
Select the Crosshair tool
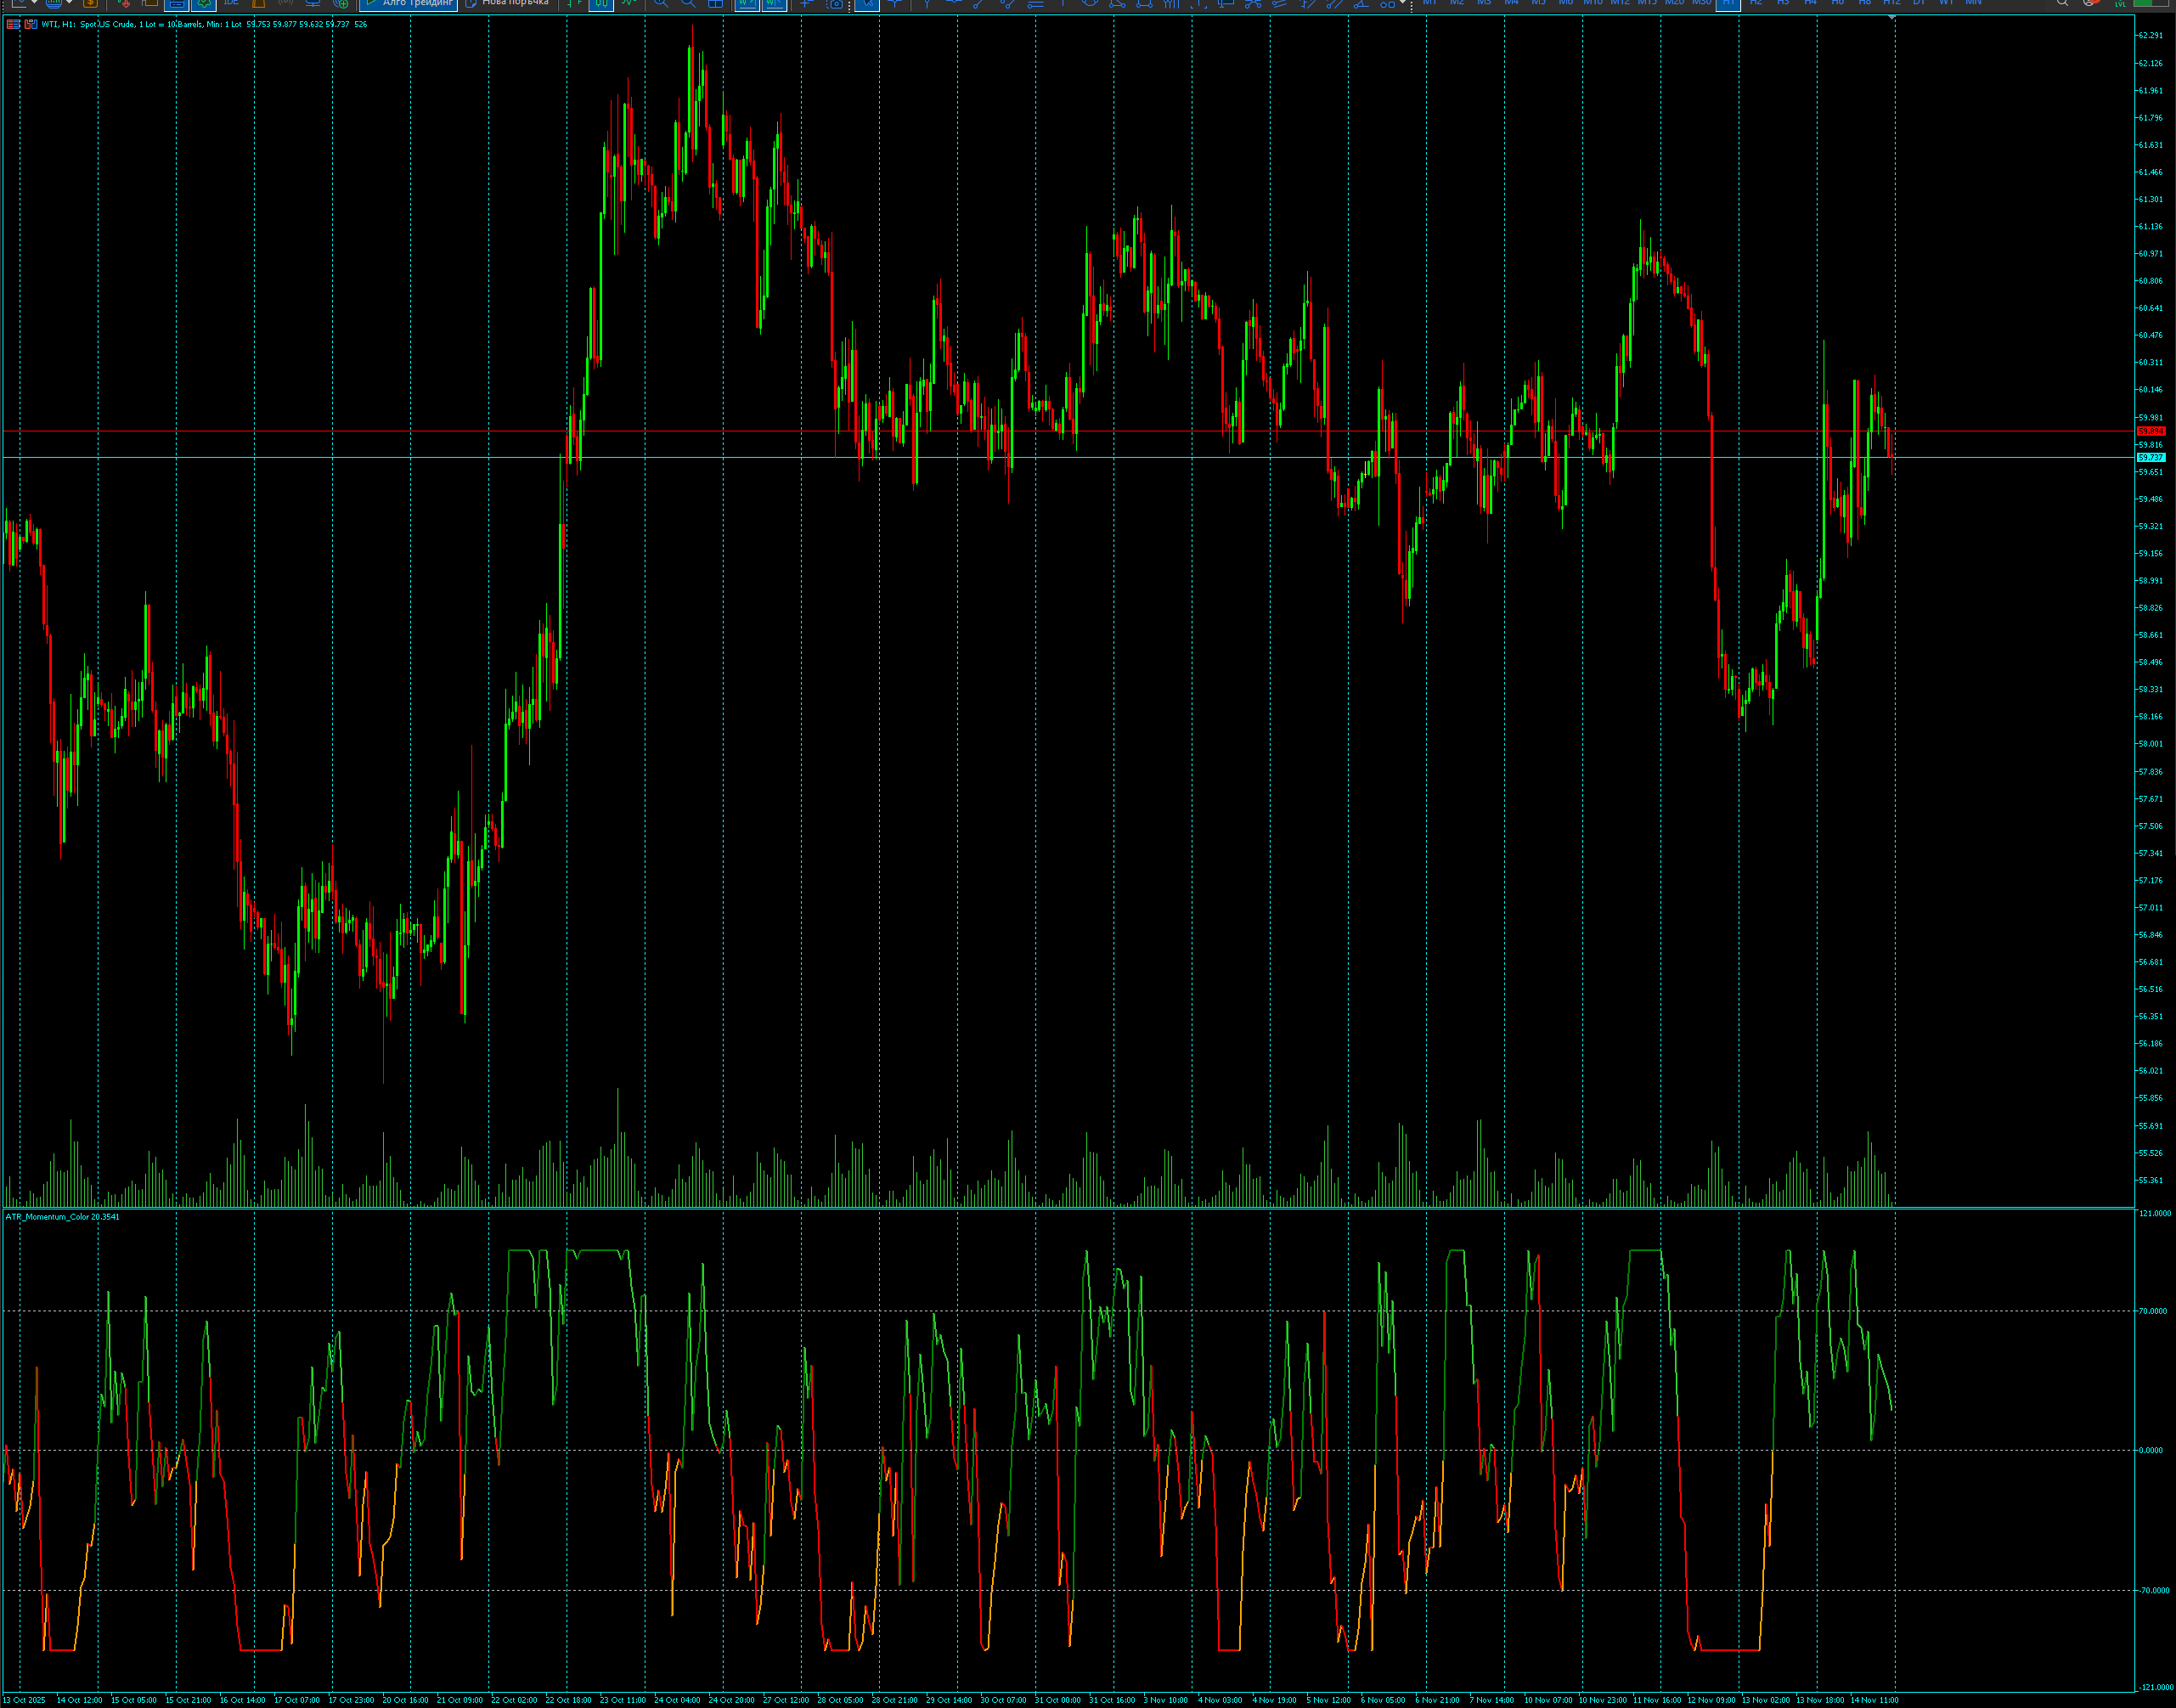click(806, 6)
